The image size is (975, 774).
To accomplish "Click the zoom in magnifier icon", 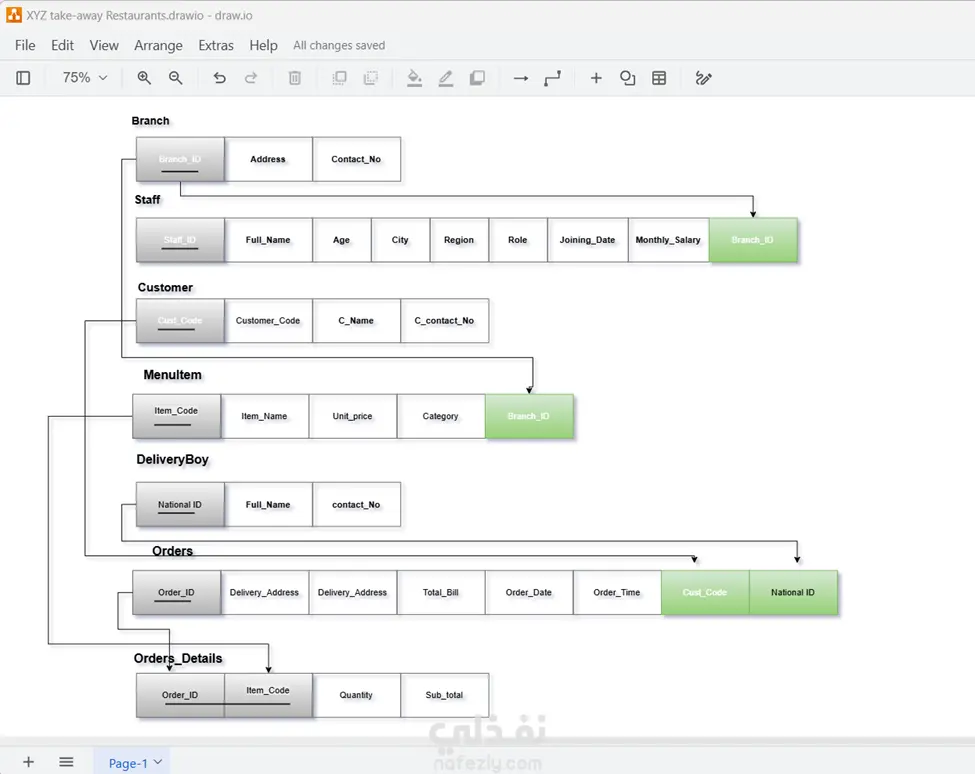I will click(144, 78).
